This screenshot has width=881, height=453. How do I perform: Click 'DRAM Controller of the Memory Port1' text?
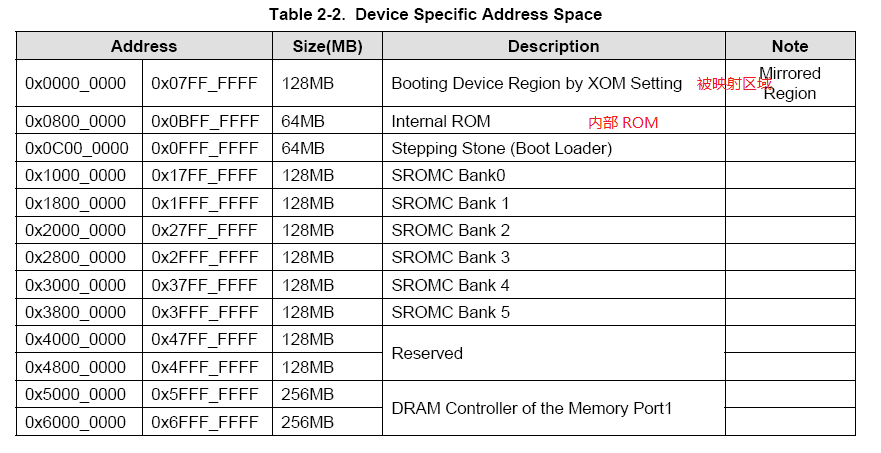tap(532, 408)
